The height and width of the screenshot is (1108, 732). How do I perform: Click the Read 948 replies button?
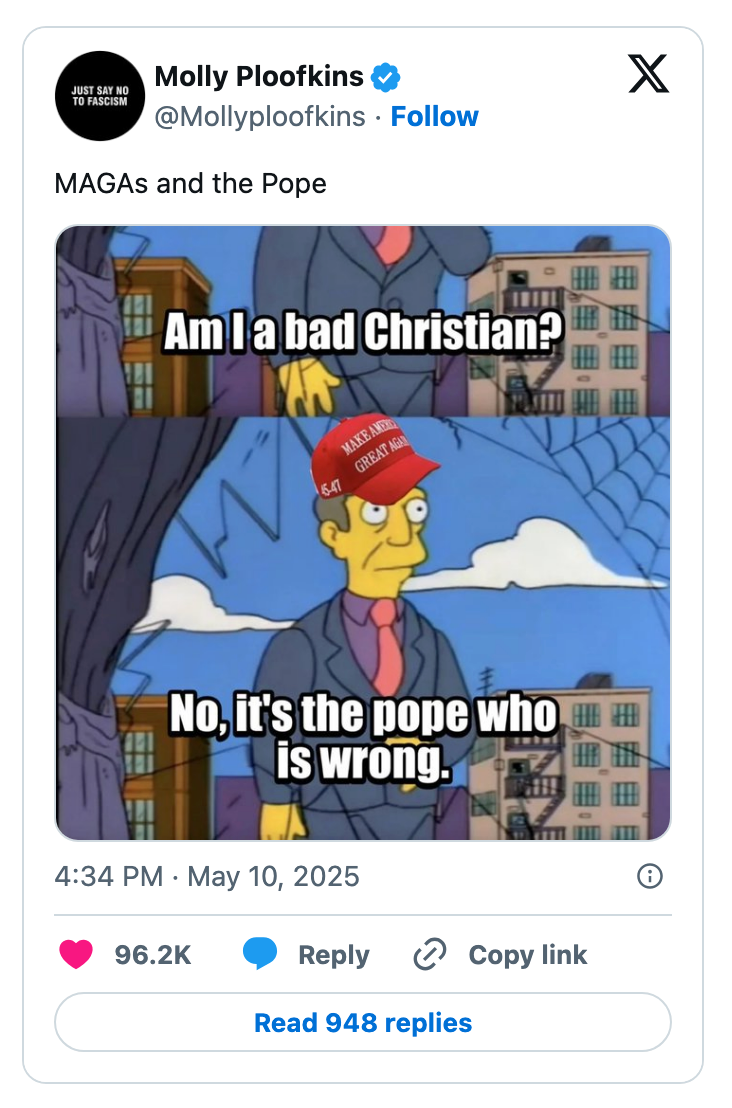pyautogui.click(x=365, y=1022)
